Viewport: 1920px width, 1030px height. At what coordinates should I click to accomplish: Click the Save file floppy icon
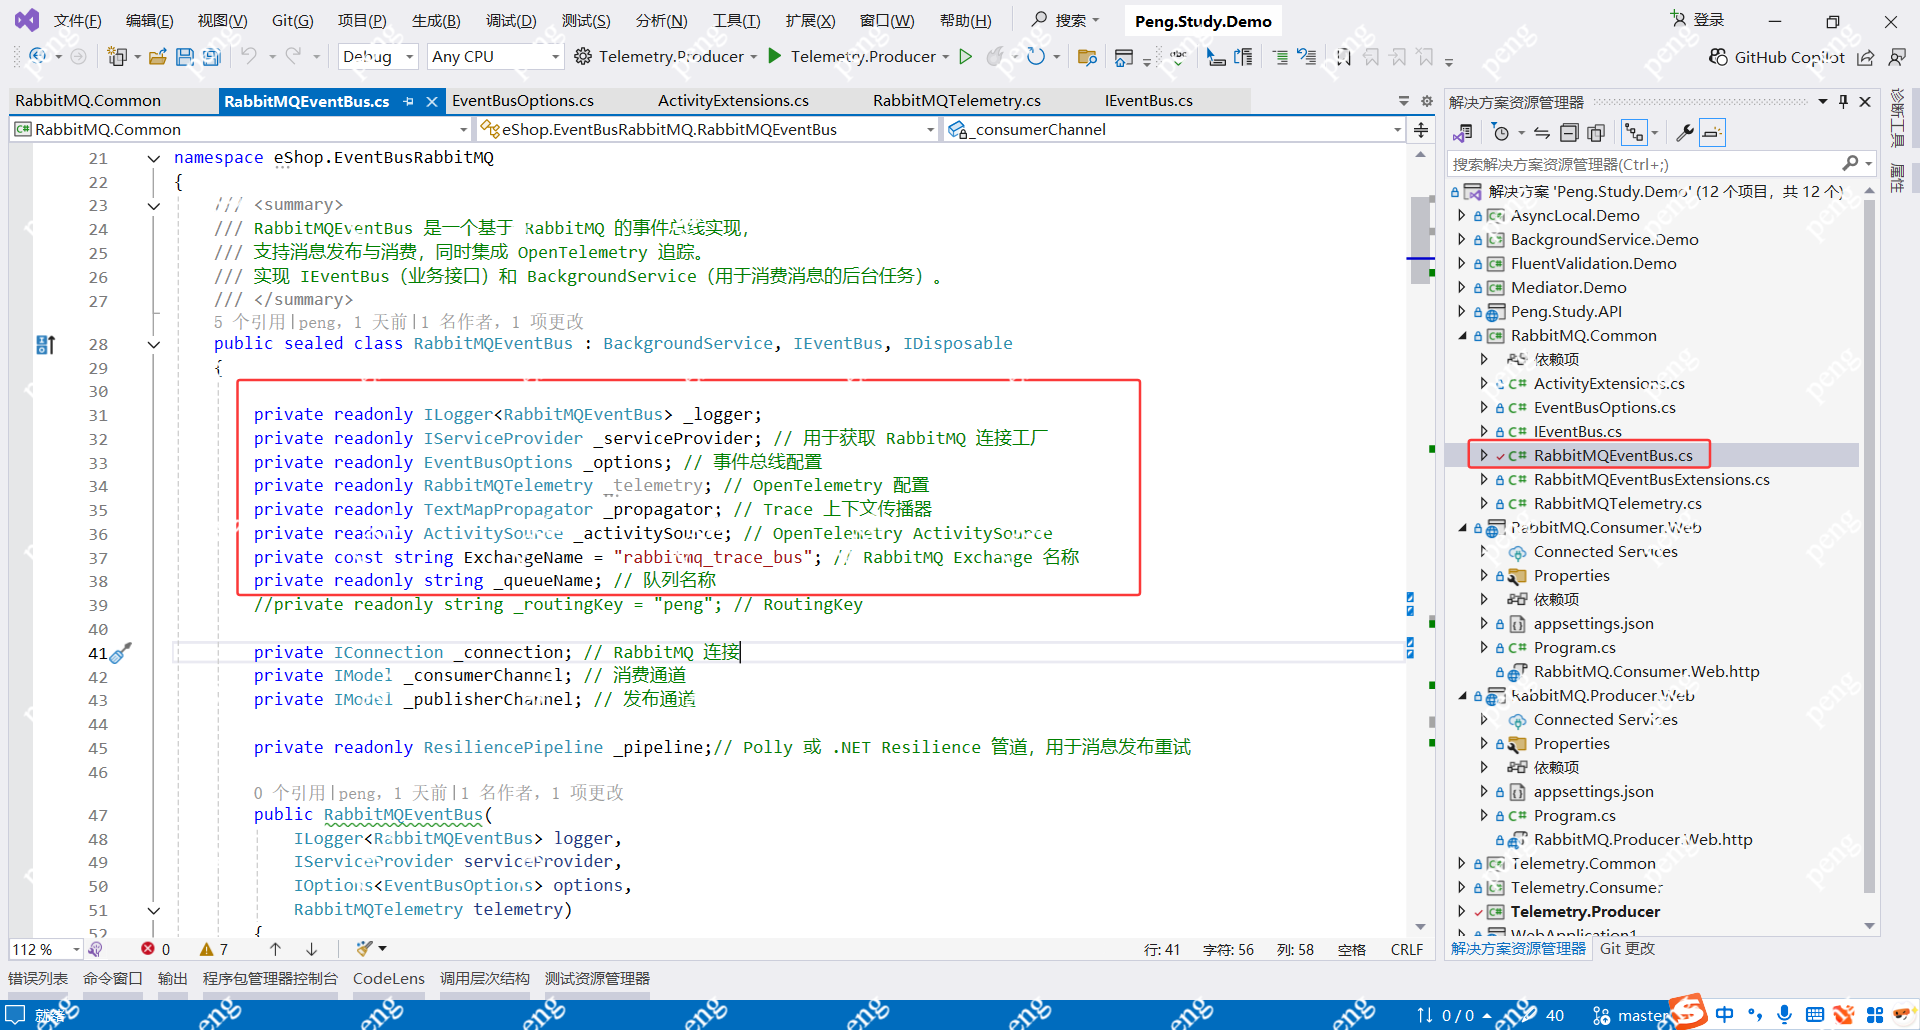click(x=185, y=57)
